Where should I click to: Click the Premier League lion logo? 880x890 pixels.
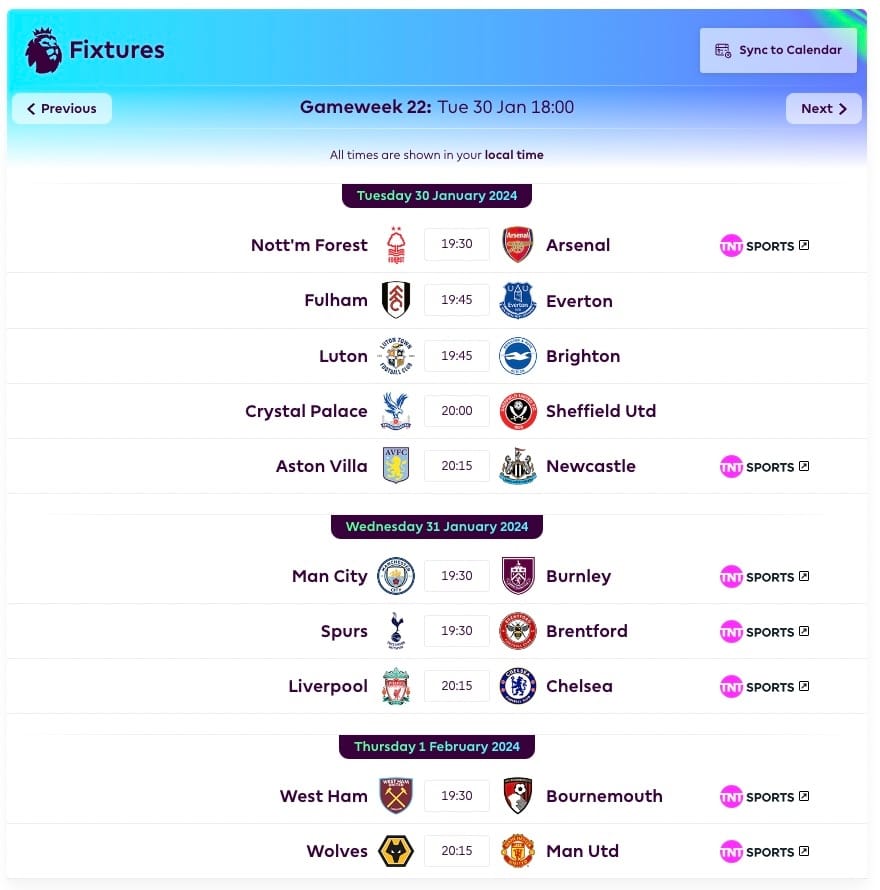pyautogui.click(x=43, y=51)
